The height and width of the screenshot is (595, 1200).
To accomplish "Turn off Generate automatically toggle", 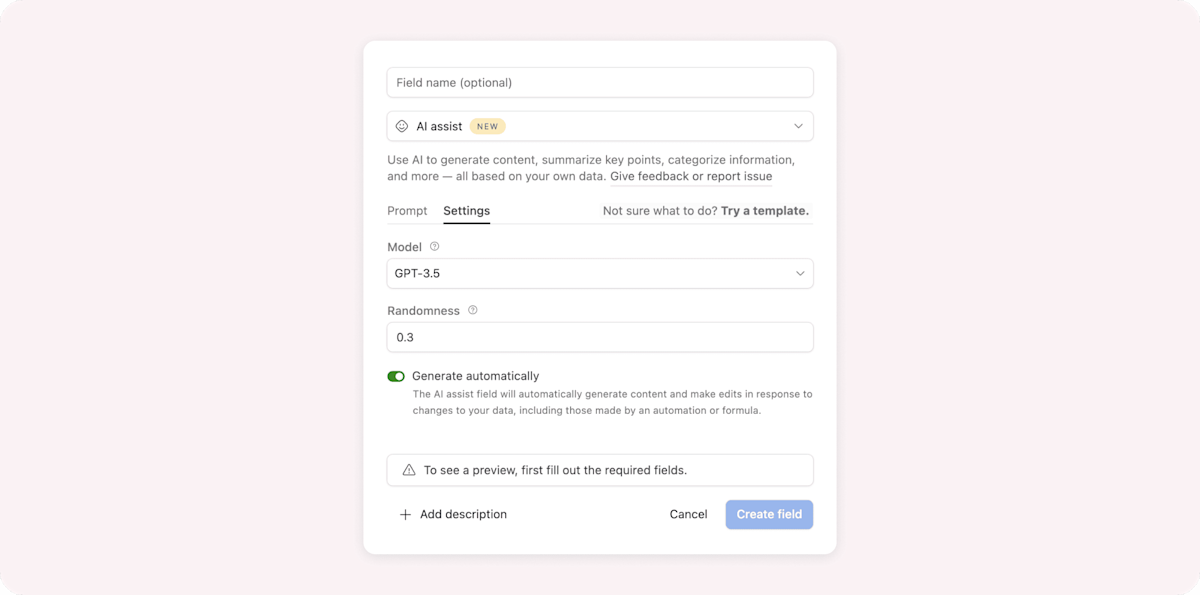I will pyautogui.click(x=396, y=377).
